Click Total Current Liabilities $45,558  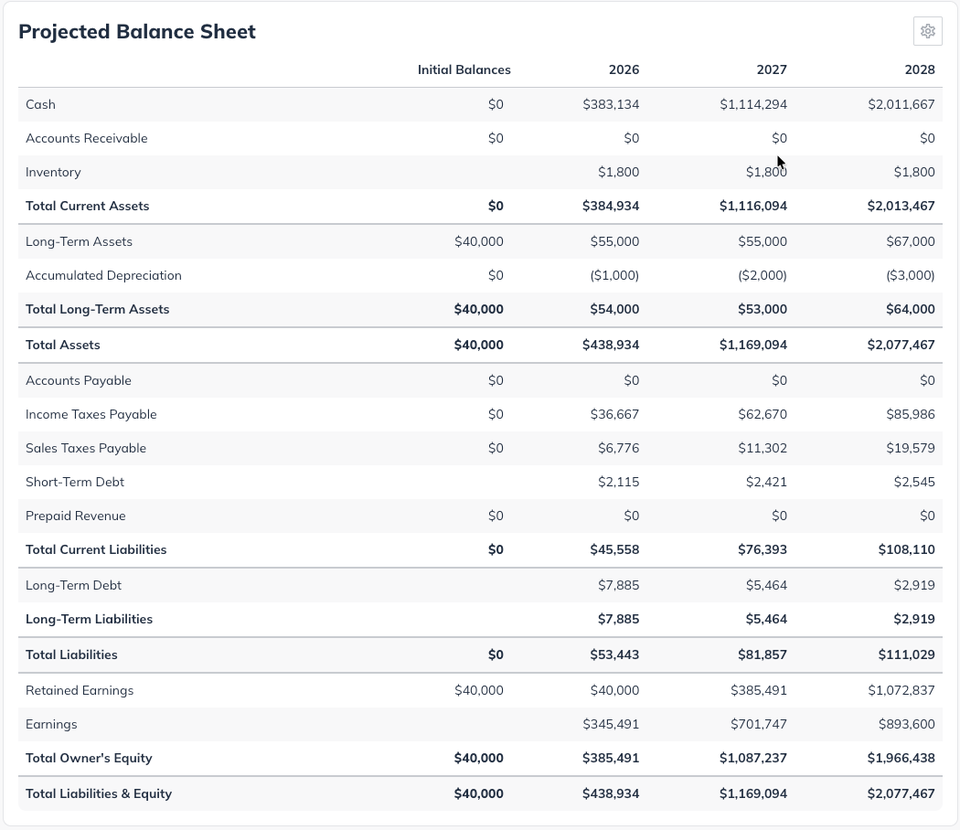pos(615,549)
